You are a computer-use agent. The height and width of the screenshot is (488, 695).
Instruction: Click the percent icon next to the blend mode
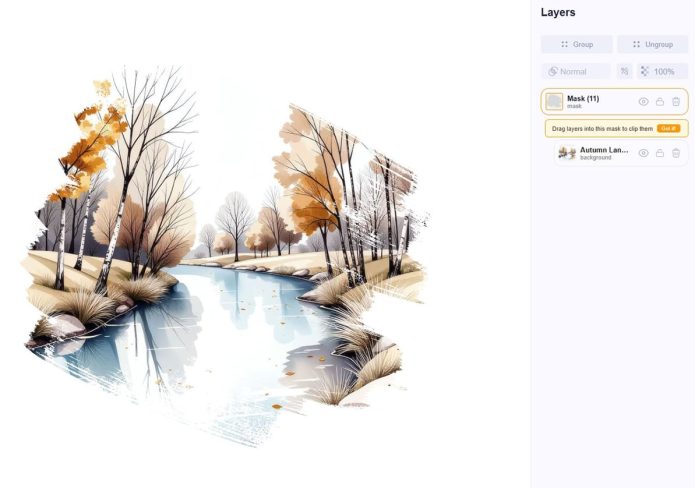pos(624,71)
